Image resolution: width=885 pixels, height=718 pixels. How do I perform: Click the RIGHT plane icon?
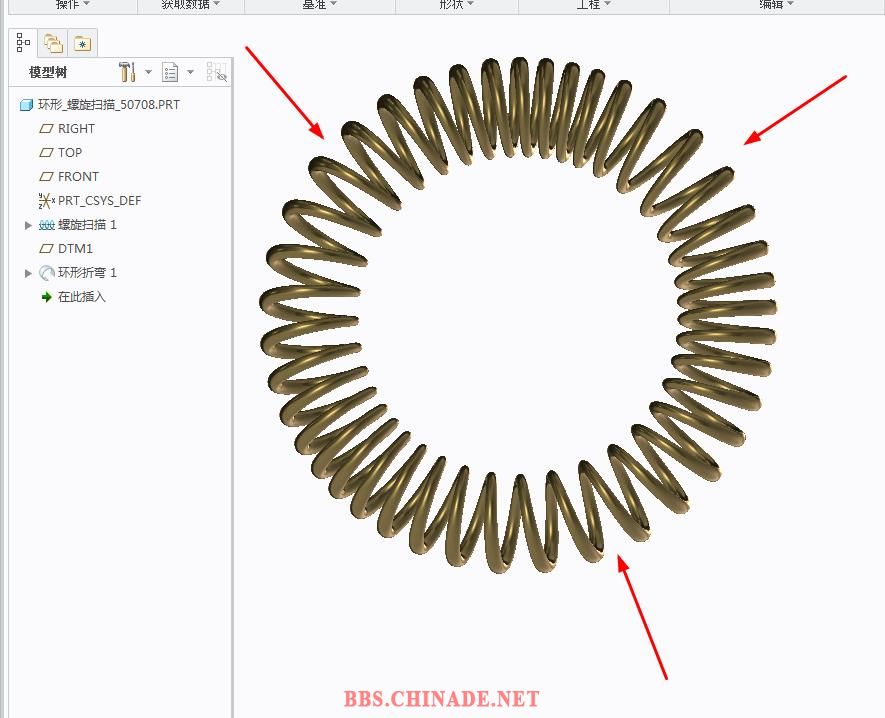click(x=46, y=129)
